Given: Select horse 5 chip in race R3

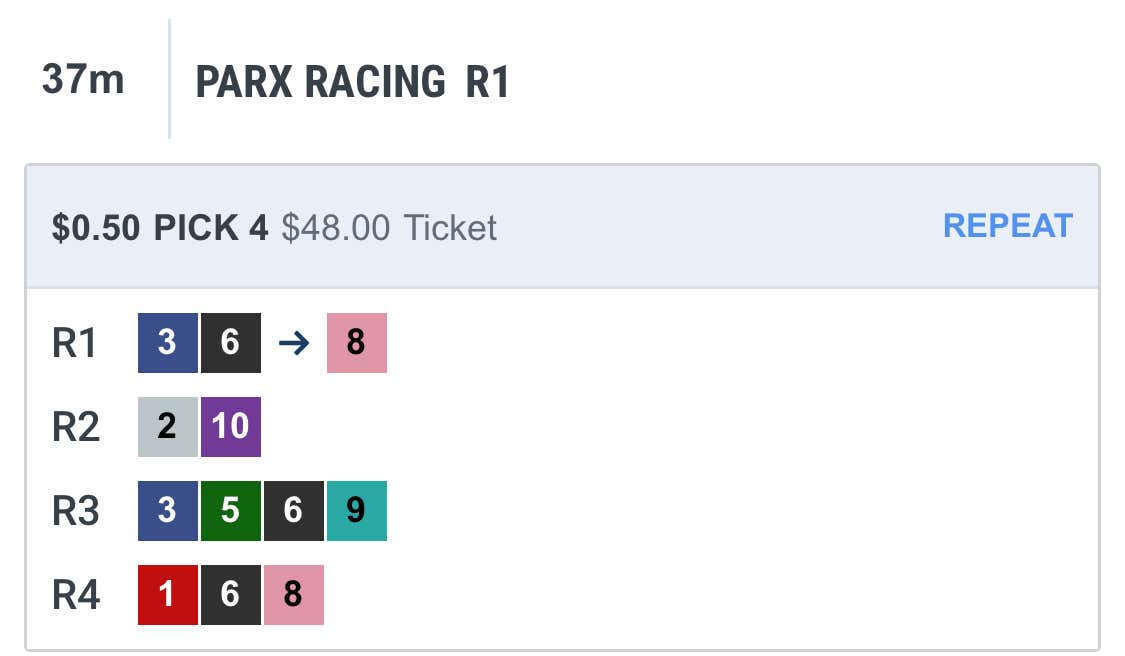Looking at the screenshot, I should (231, 511).
